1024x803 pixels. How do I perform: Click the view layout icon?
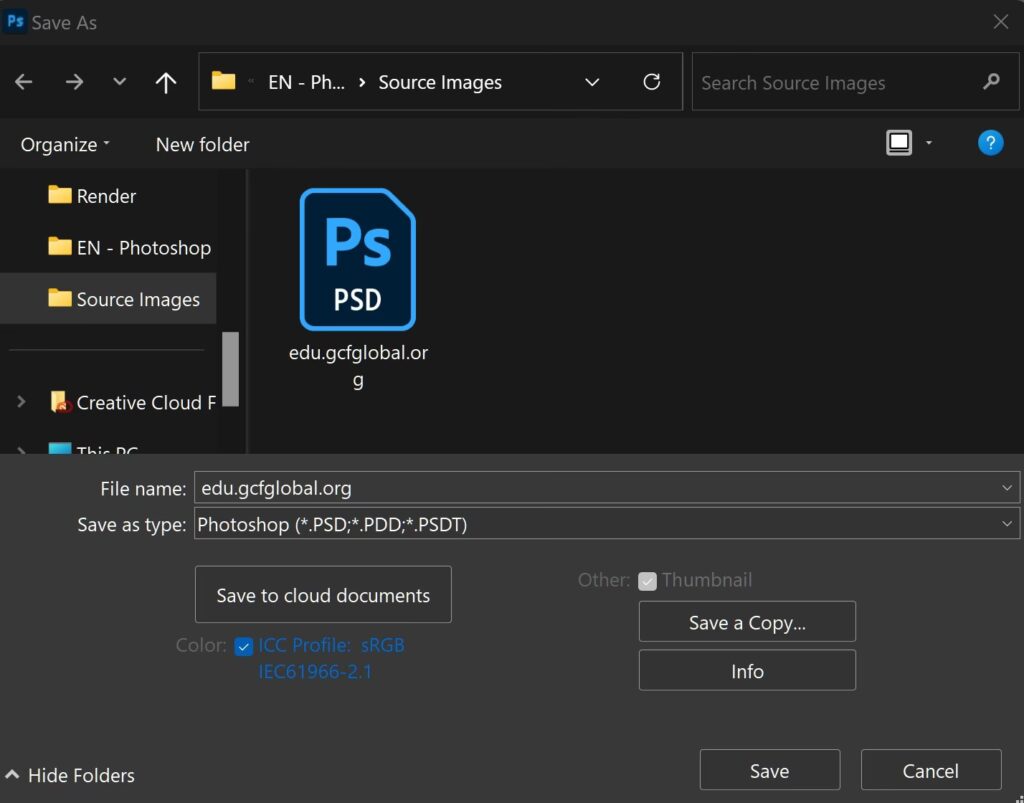[899, 143]
